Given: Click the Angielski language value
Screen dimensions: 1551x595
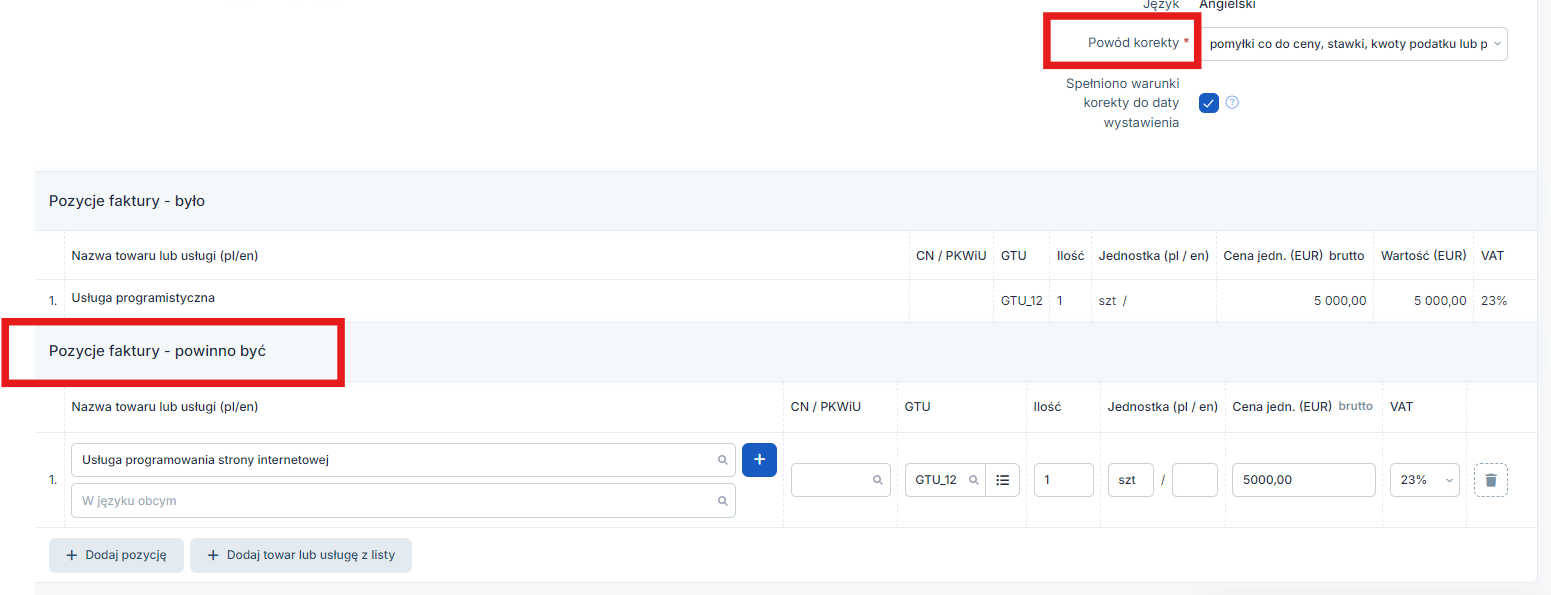Looking at the screenshot, I should pos(1227,5).
